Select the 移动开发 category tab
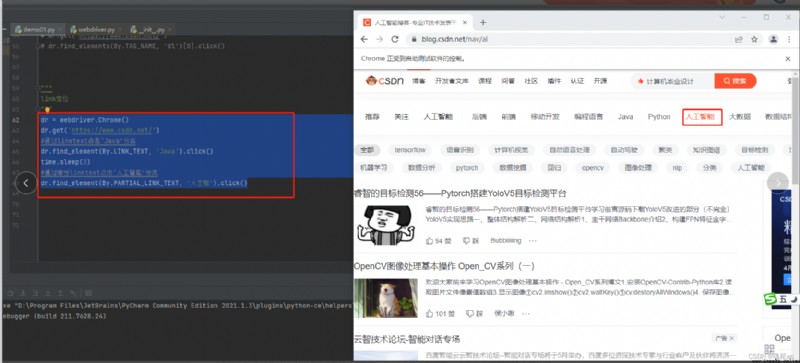Screen dimensions: 800x363 (x=545, y=117)
